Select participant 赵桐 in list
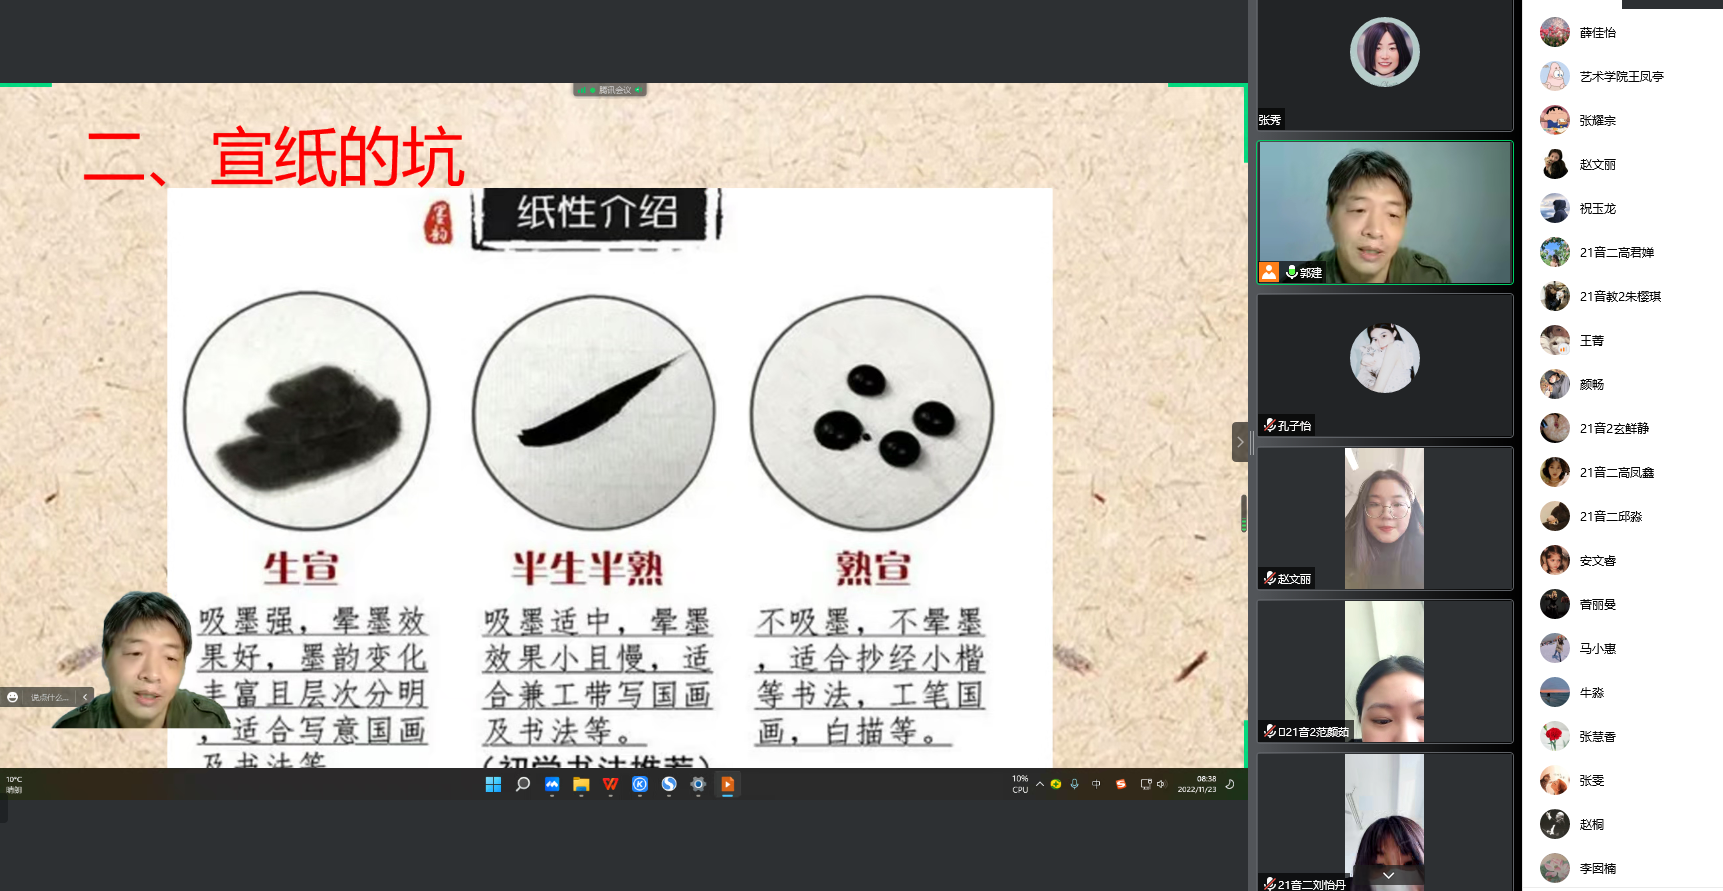 point(1622,825)
